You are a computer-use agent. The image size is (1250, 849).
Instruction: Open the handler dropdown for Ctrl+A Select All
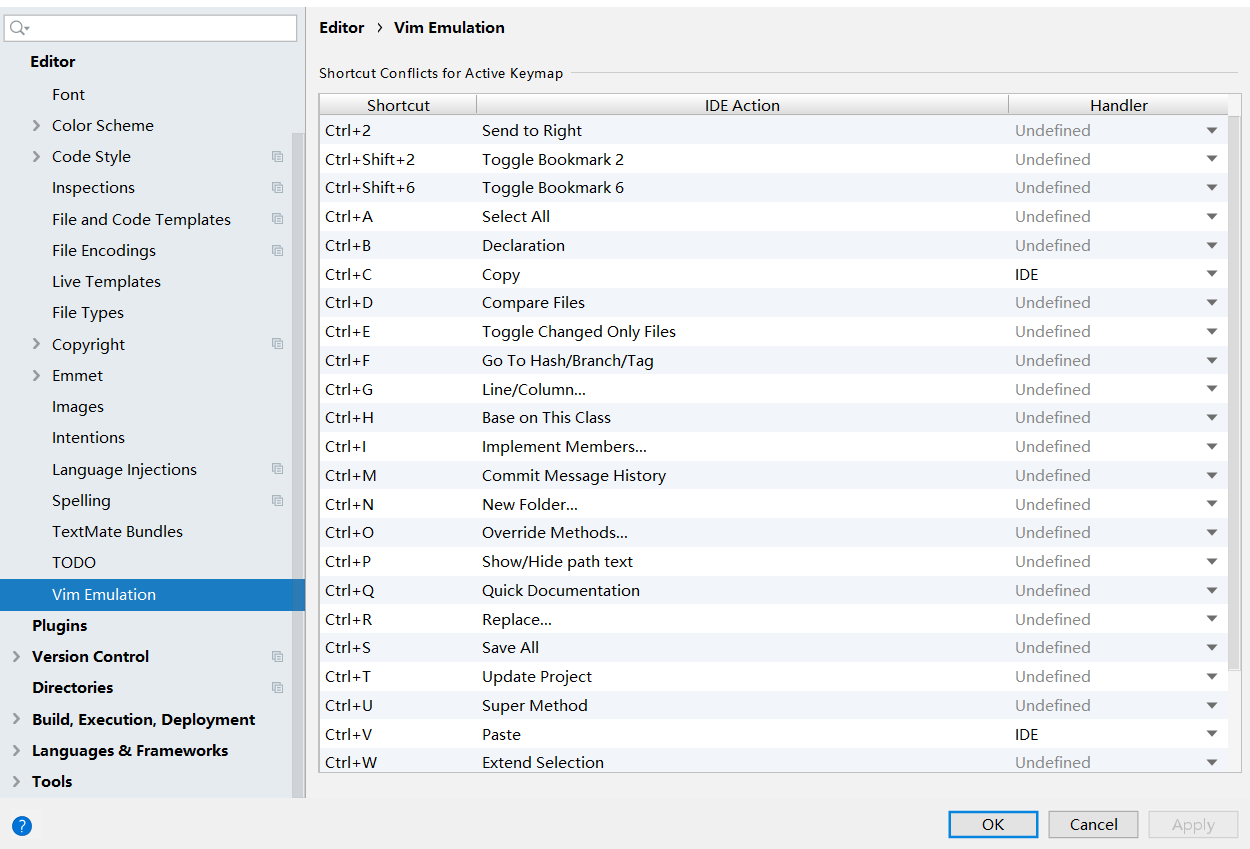tap(1211, 216)
